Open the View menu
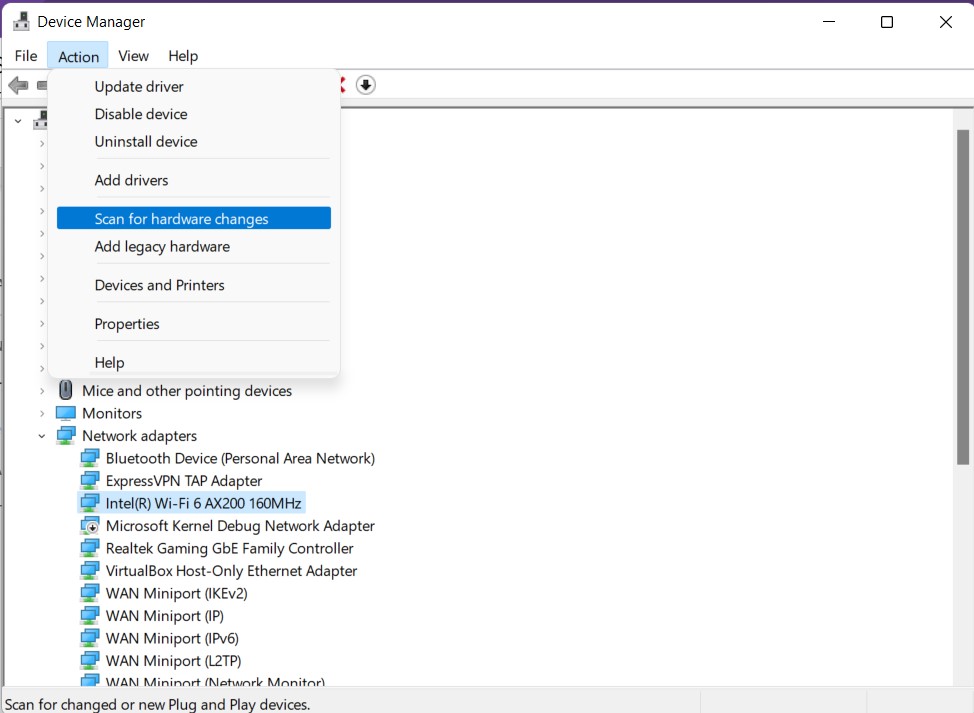This screenshot has width=974, height=713. [x=133, y=56]
